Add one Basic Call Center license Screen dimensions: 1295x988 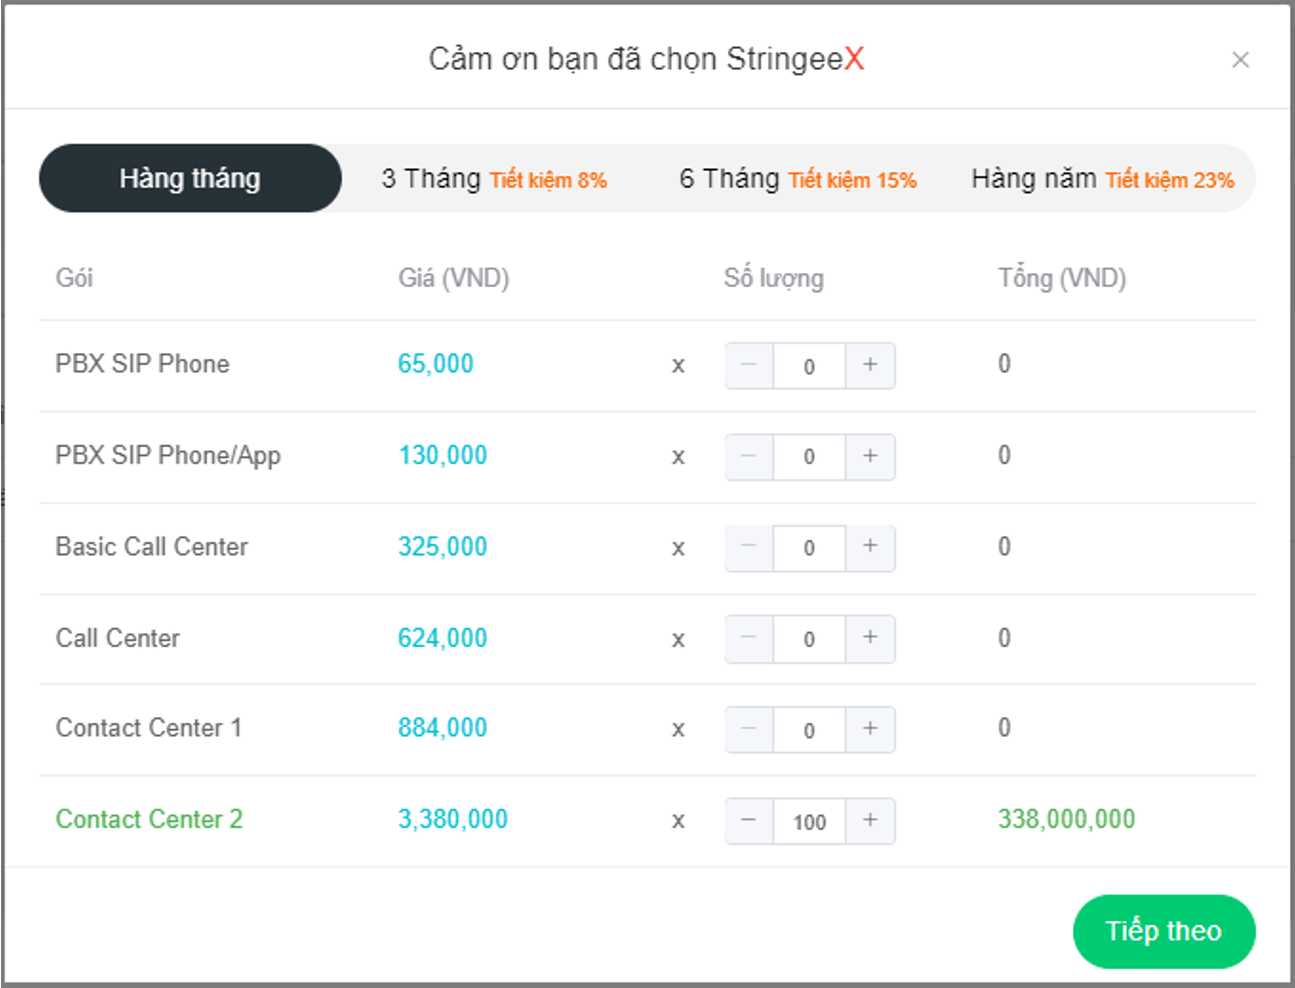pos(870,547)
